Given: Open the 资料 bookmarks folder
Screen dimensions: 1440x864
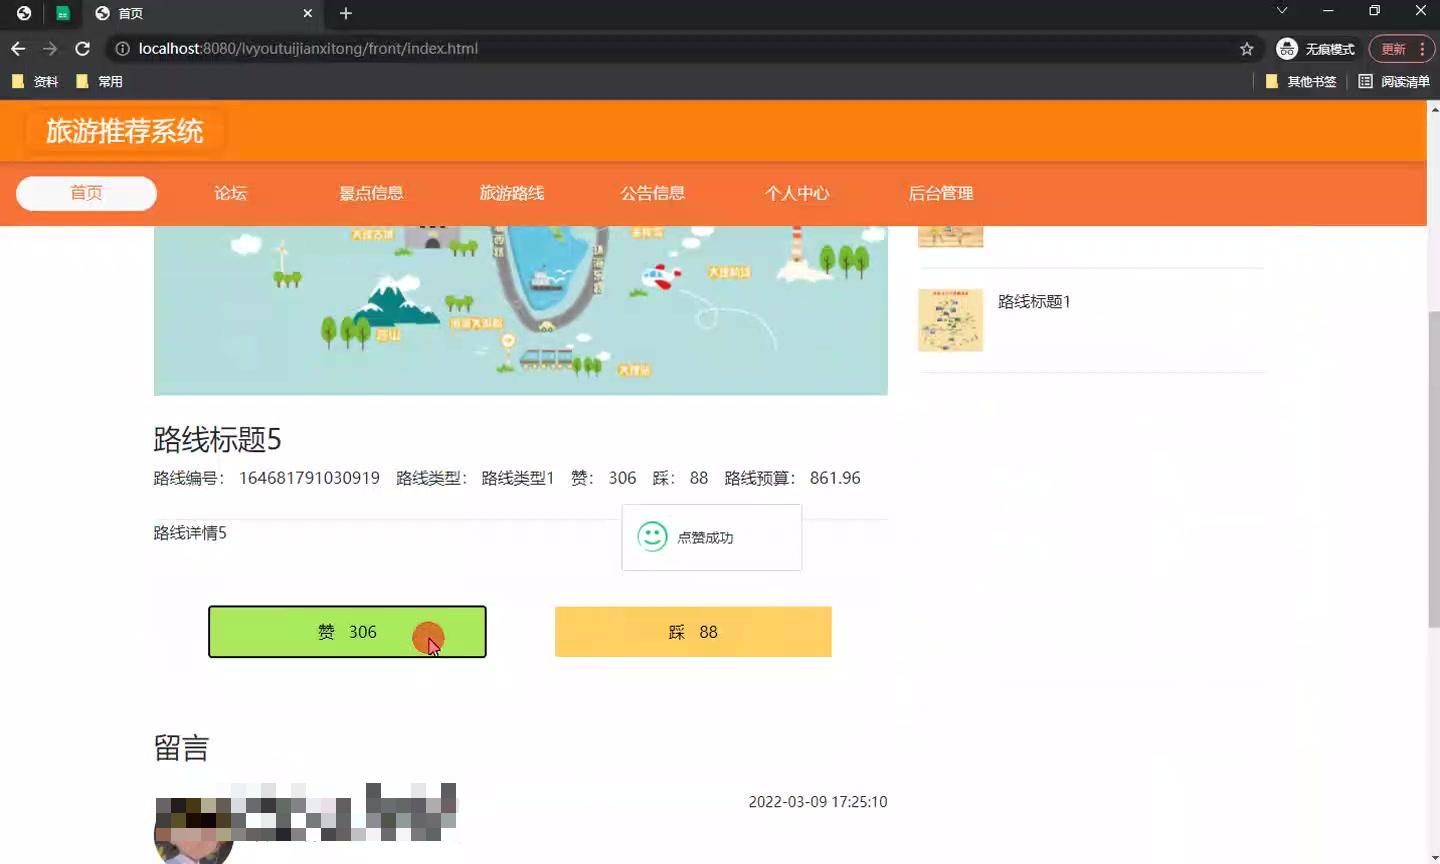Looking at the screenshot, I should pyautogui.click(x=35, y=81).
